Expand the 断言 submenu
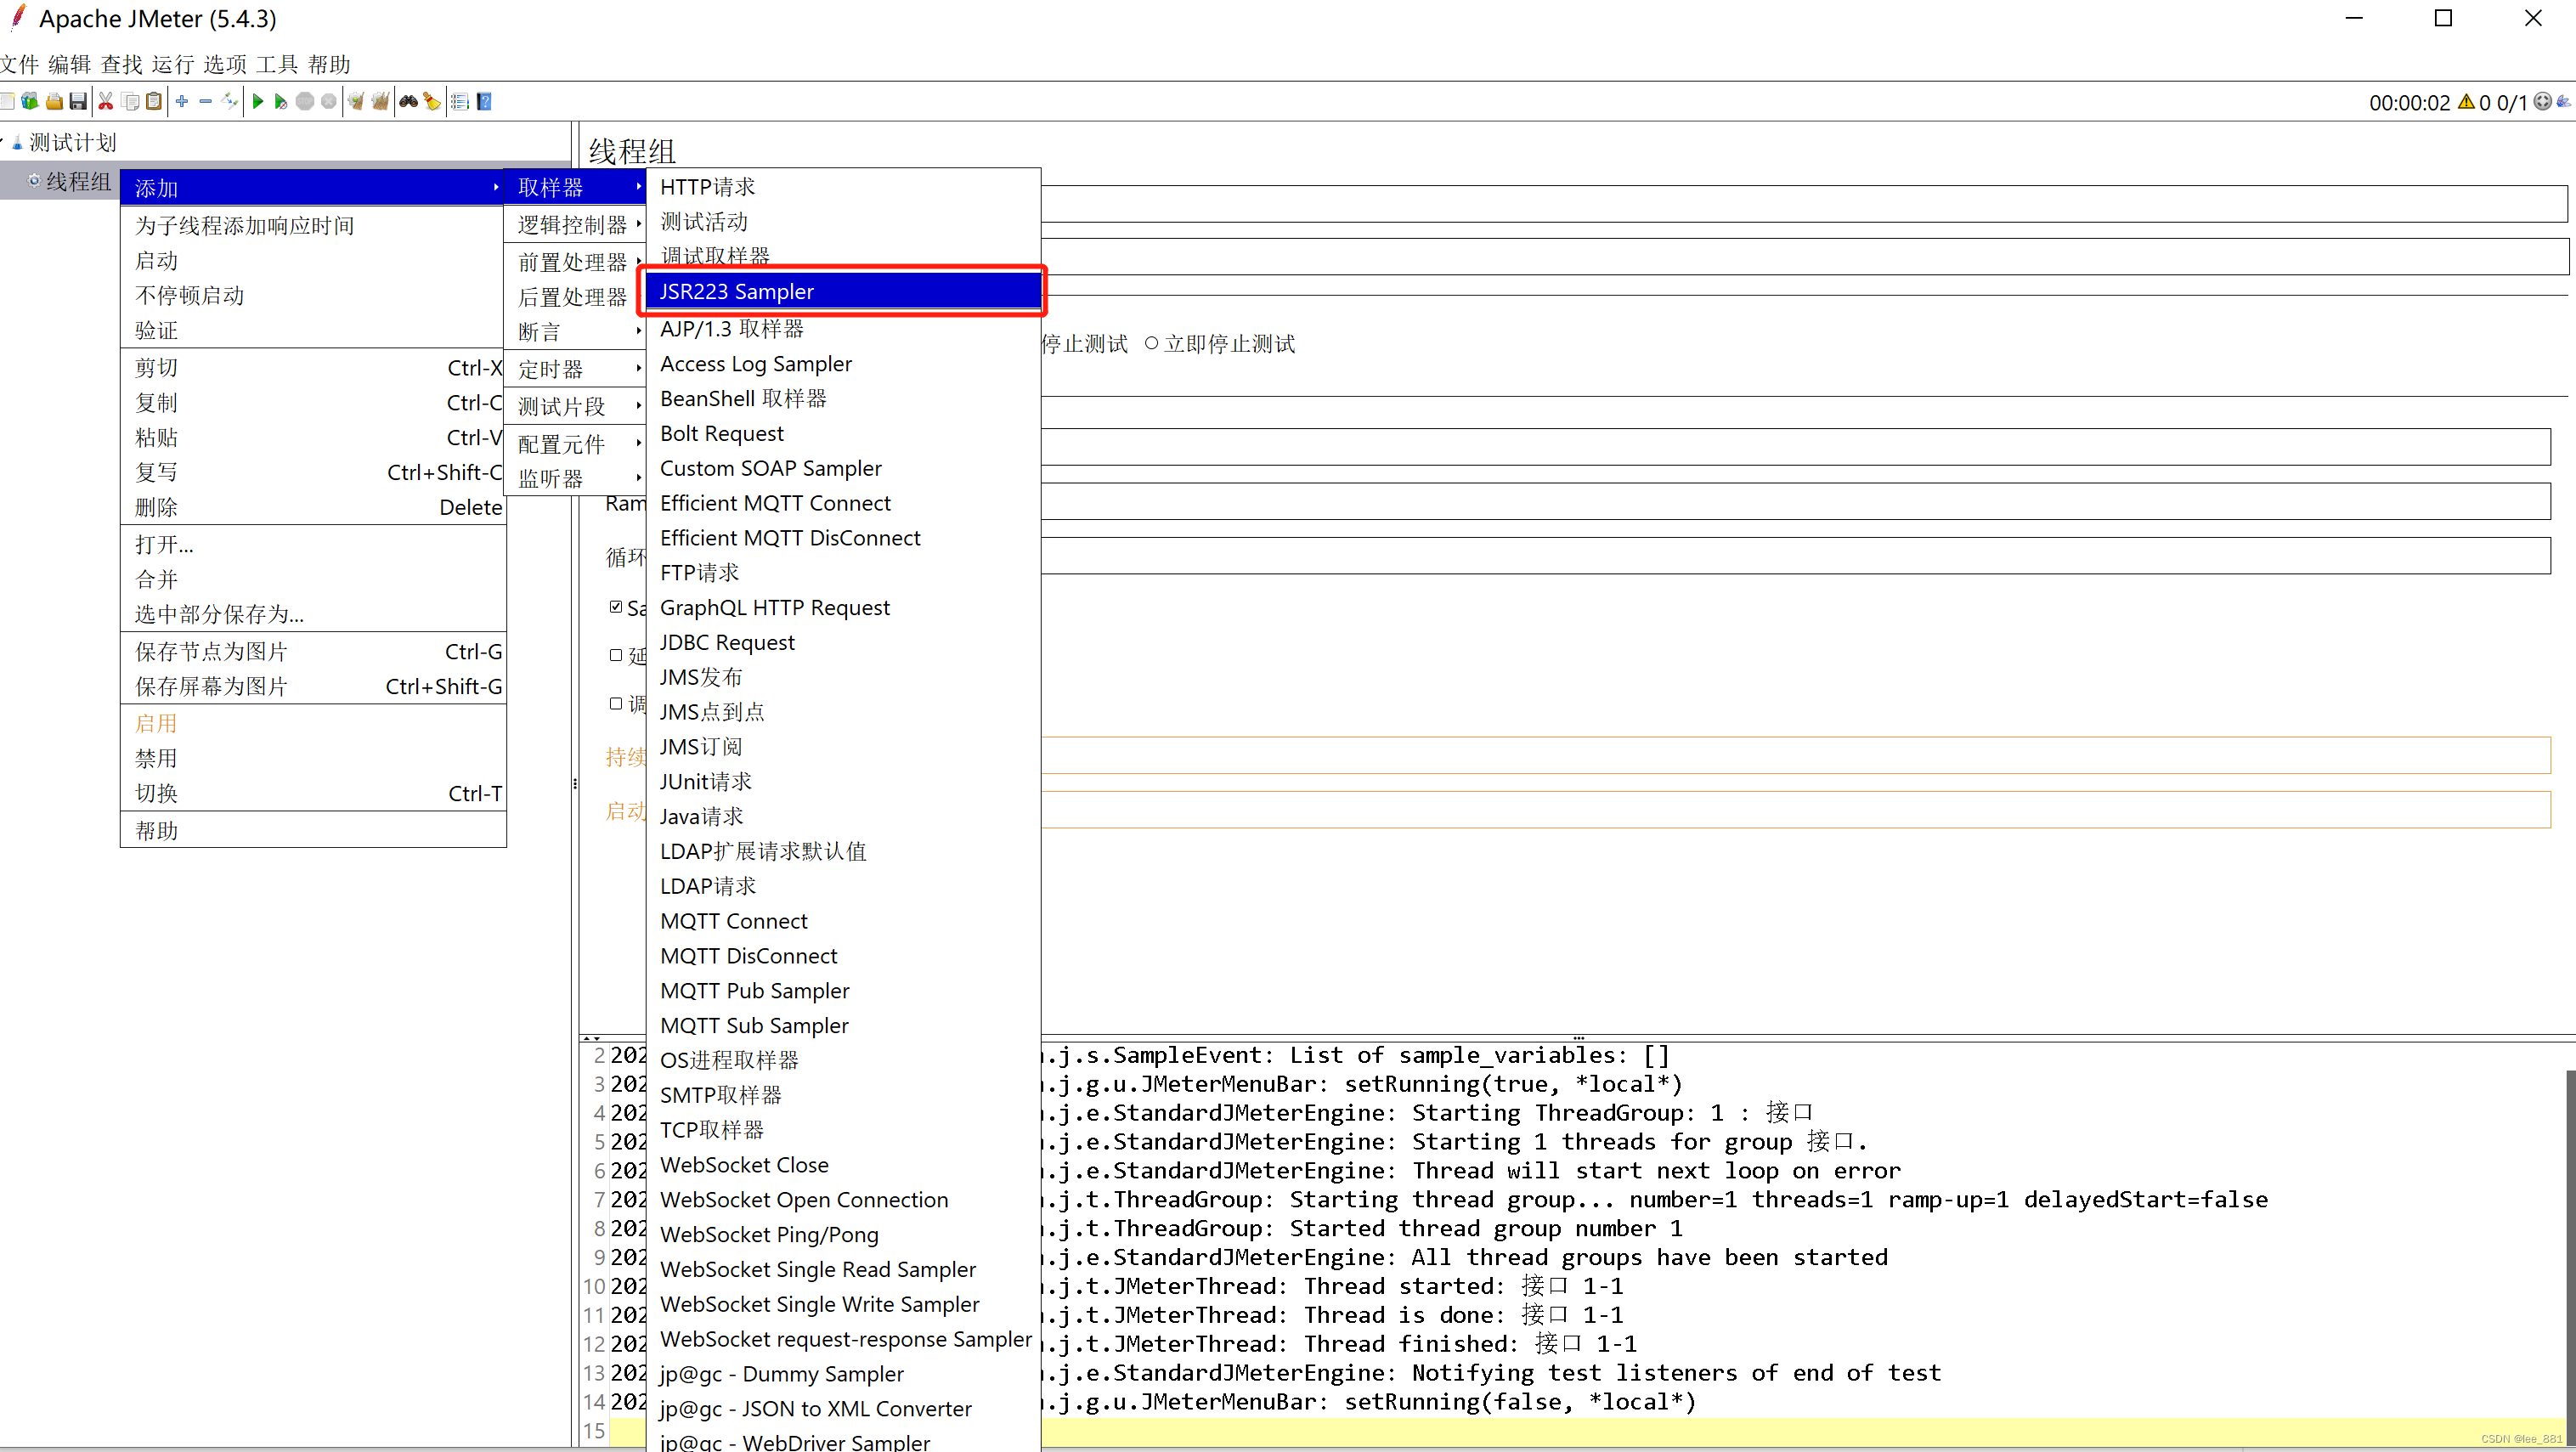 pos(576,331)
